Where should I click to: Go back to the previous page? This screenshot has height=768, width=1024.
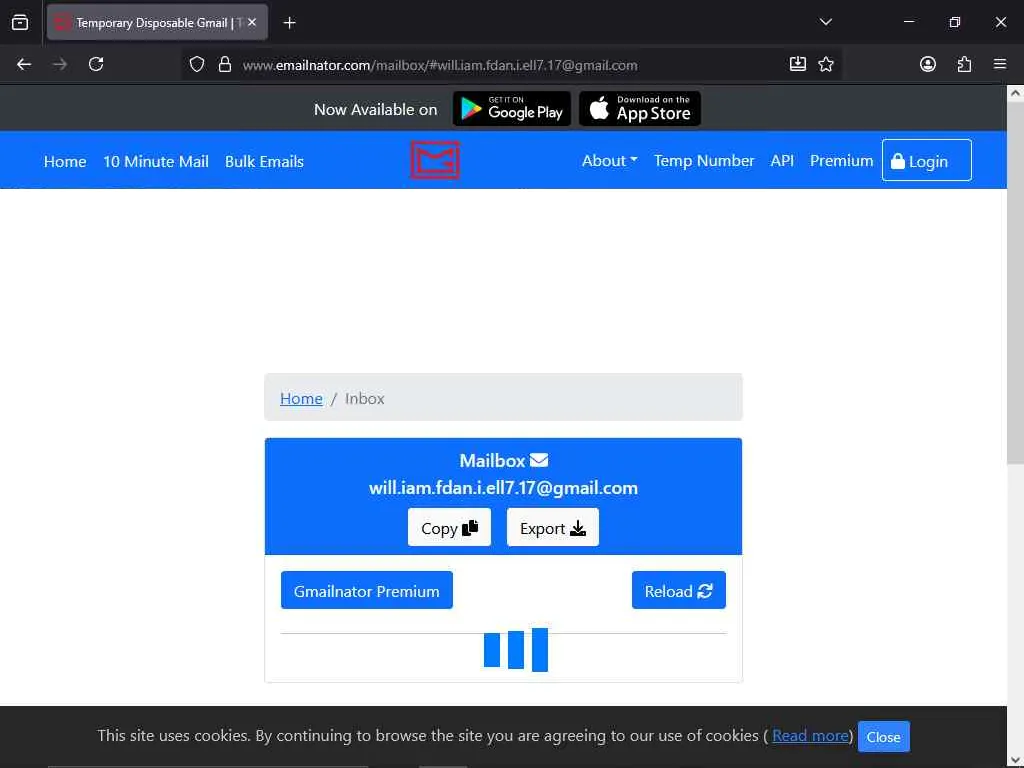(x=24, y=64)
